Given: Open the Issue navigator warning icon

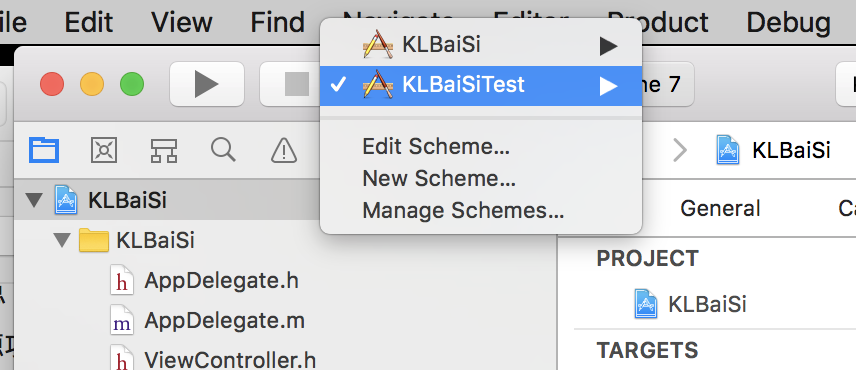Looking at the screenshot, I should pyautogui.click(x=284, y=150).
